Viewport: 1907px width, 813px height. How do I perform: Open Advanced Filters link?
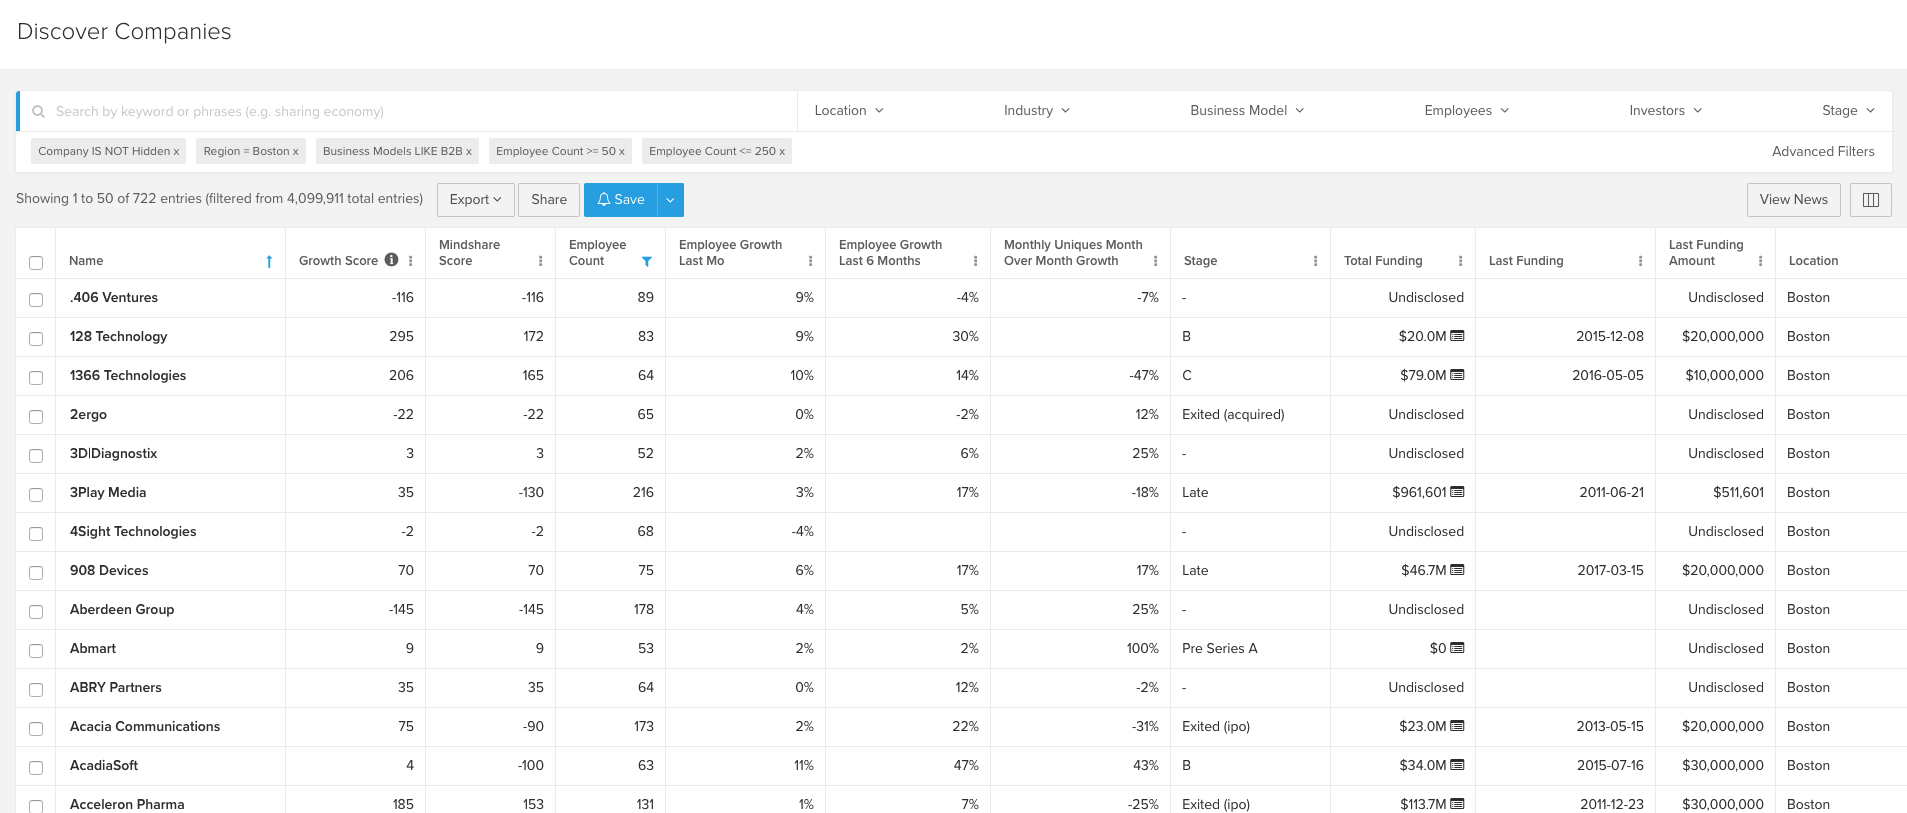pyautogui.click(x=1823, y=152)
